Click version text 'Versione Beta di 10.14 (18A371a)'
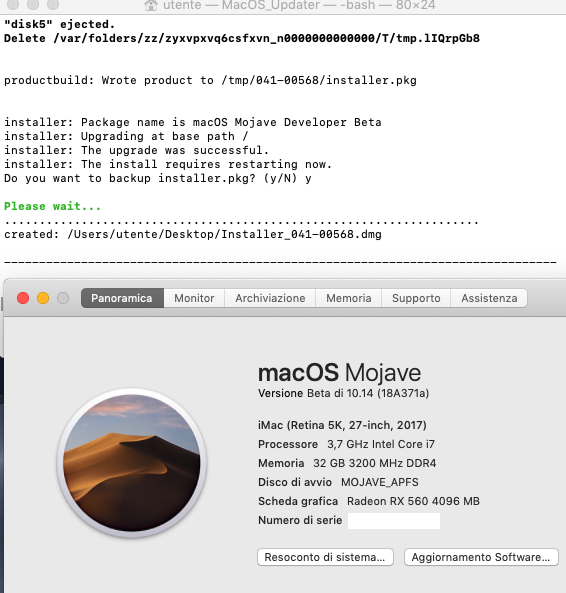 pyautogui.click(x=343, y=393)
